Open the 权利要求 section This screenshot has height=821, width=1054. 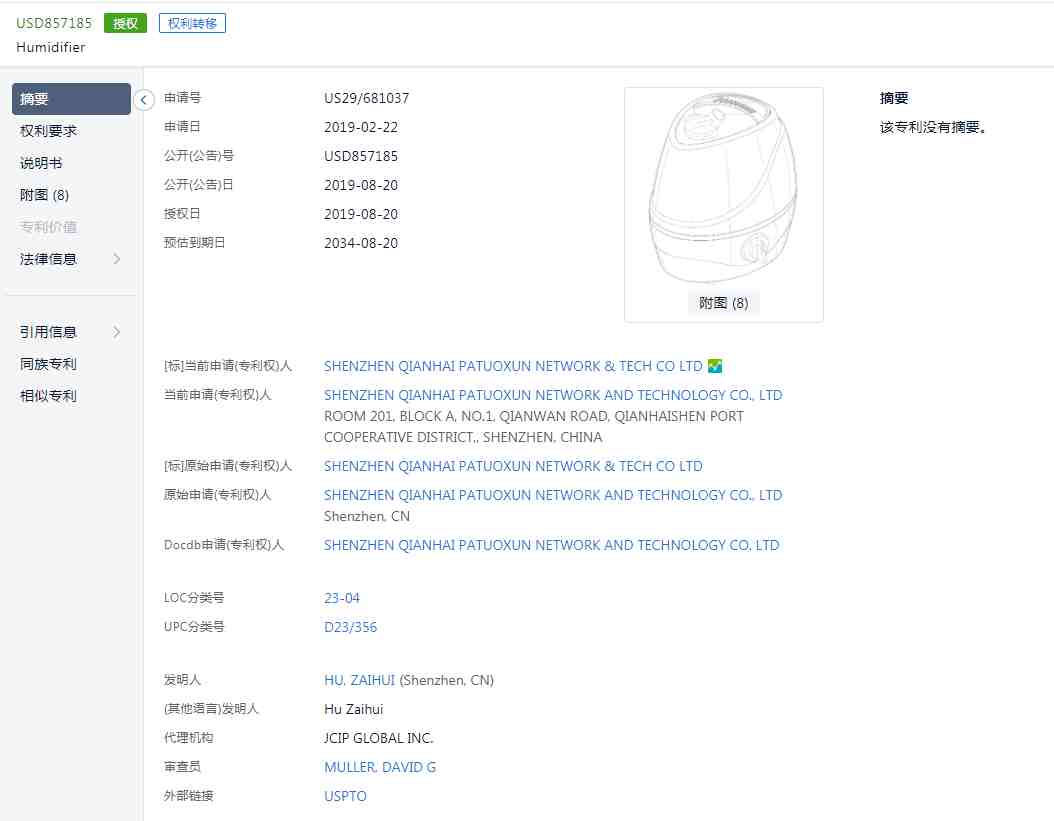coord(48,131)
